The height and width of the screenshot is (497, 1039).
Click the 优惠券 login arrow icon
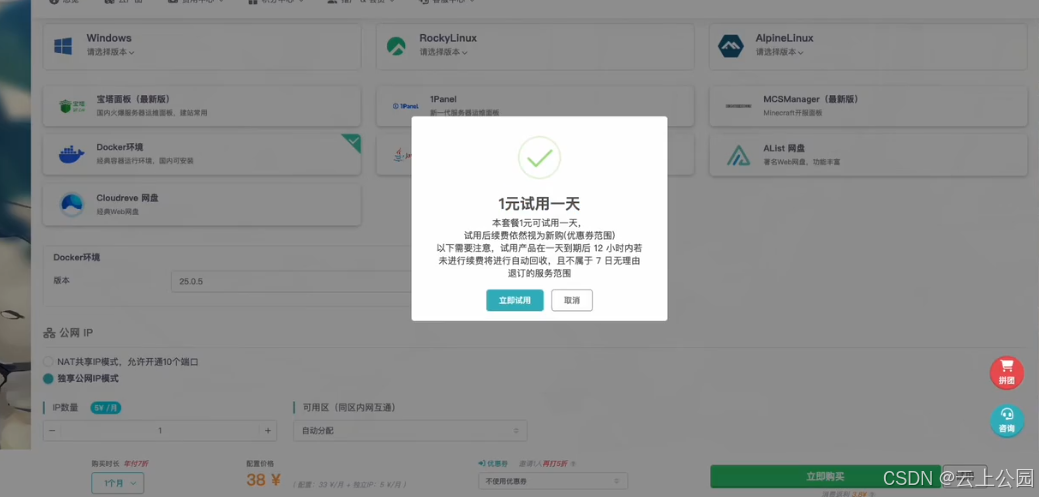[481, 463]
